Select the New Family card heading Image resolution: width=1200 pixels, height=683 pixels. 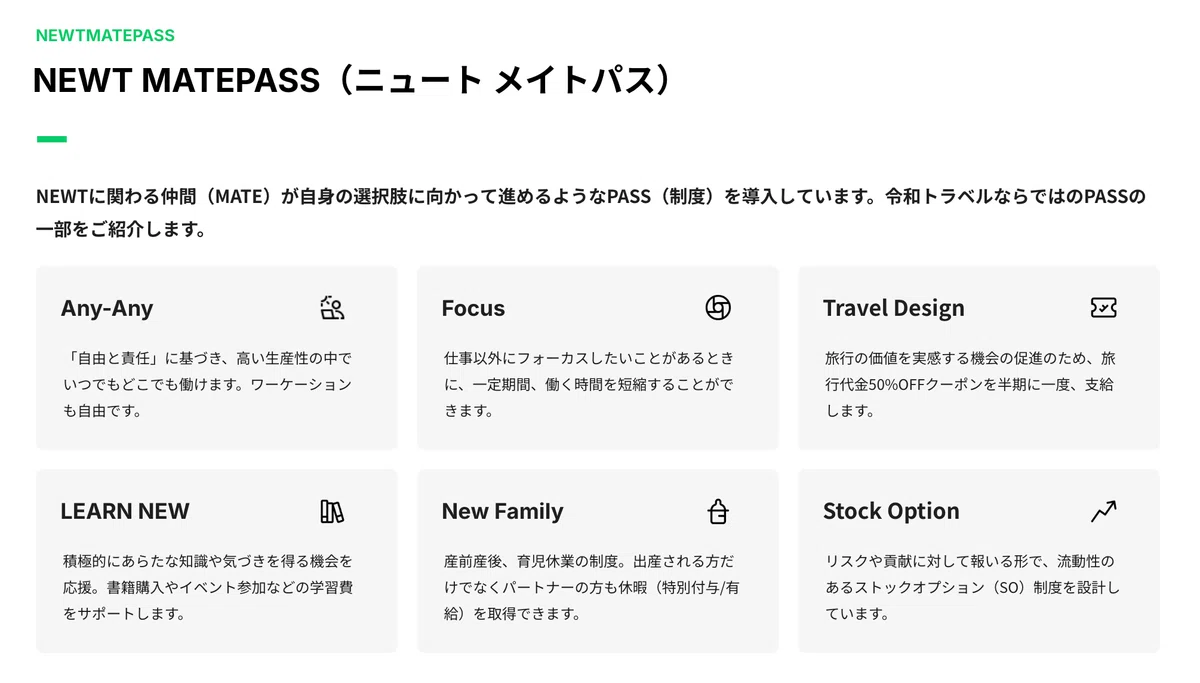tap(503, 511)
